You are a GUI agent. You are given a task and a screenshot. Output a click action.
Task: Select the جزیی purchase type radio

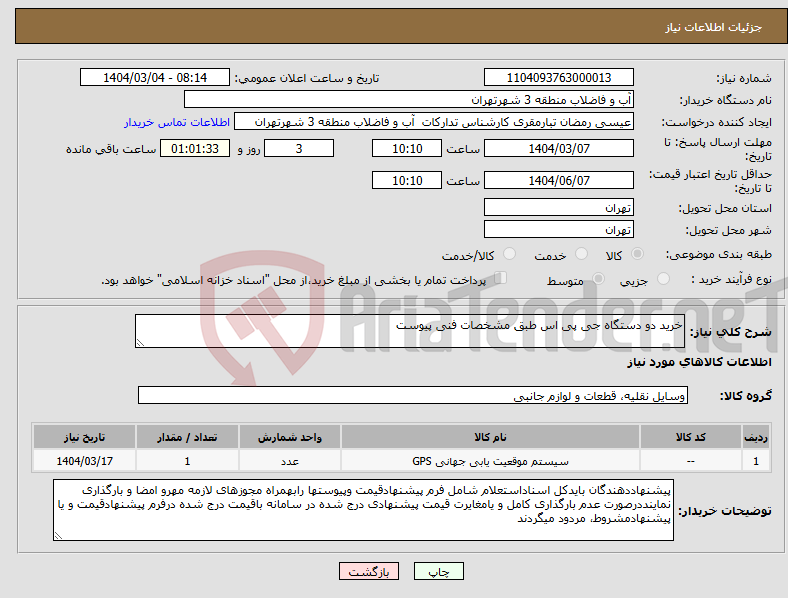point(663,279)
